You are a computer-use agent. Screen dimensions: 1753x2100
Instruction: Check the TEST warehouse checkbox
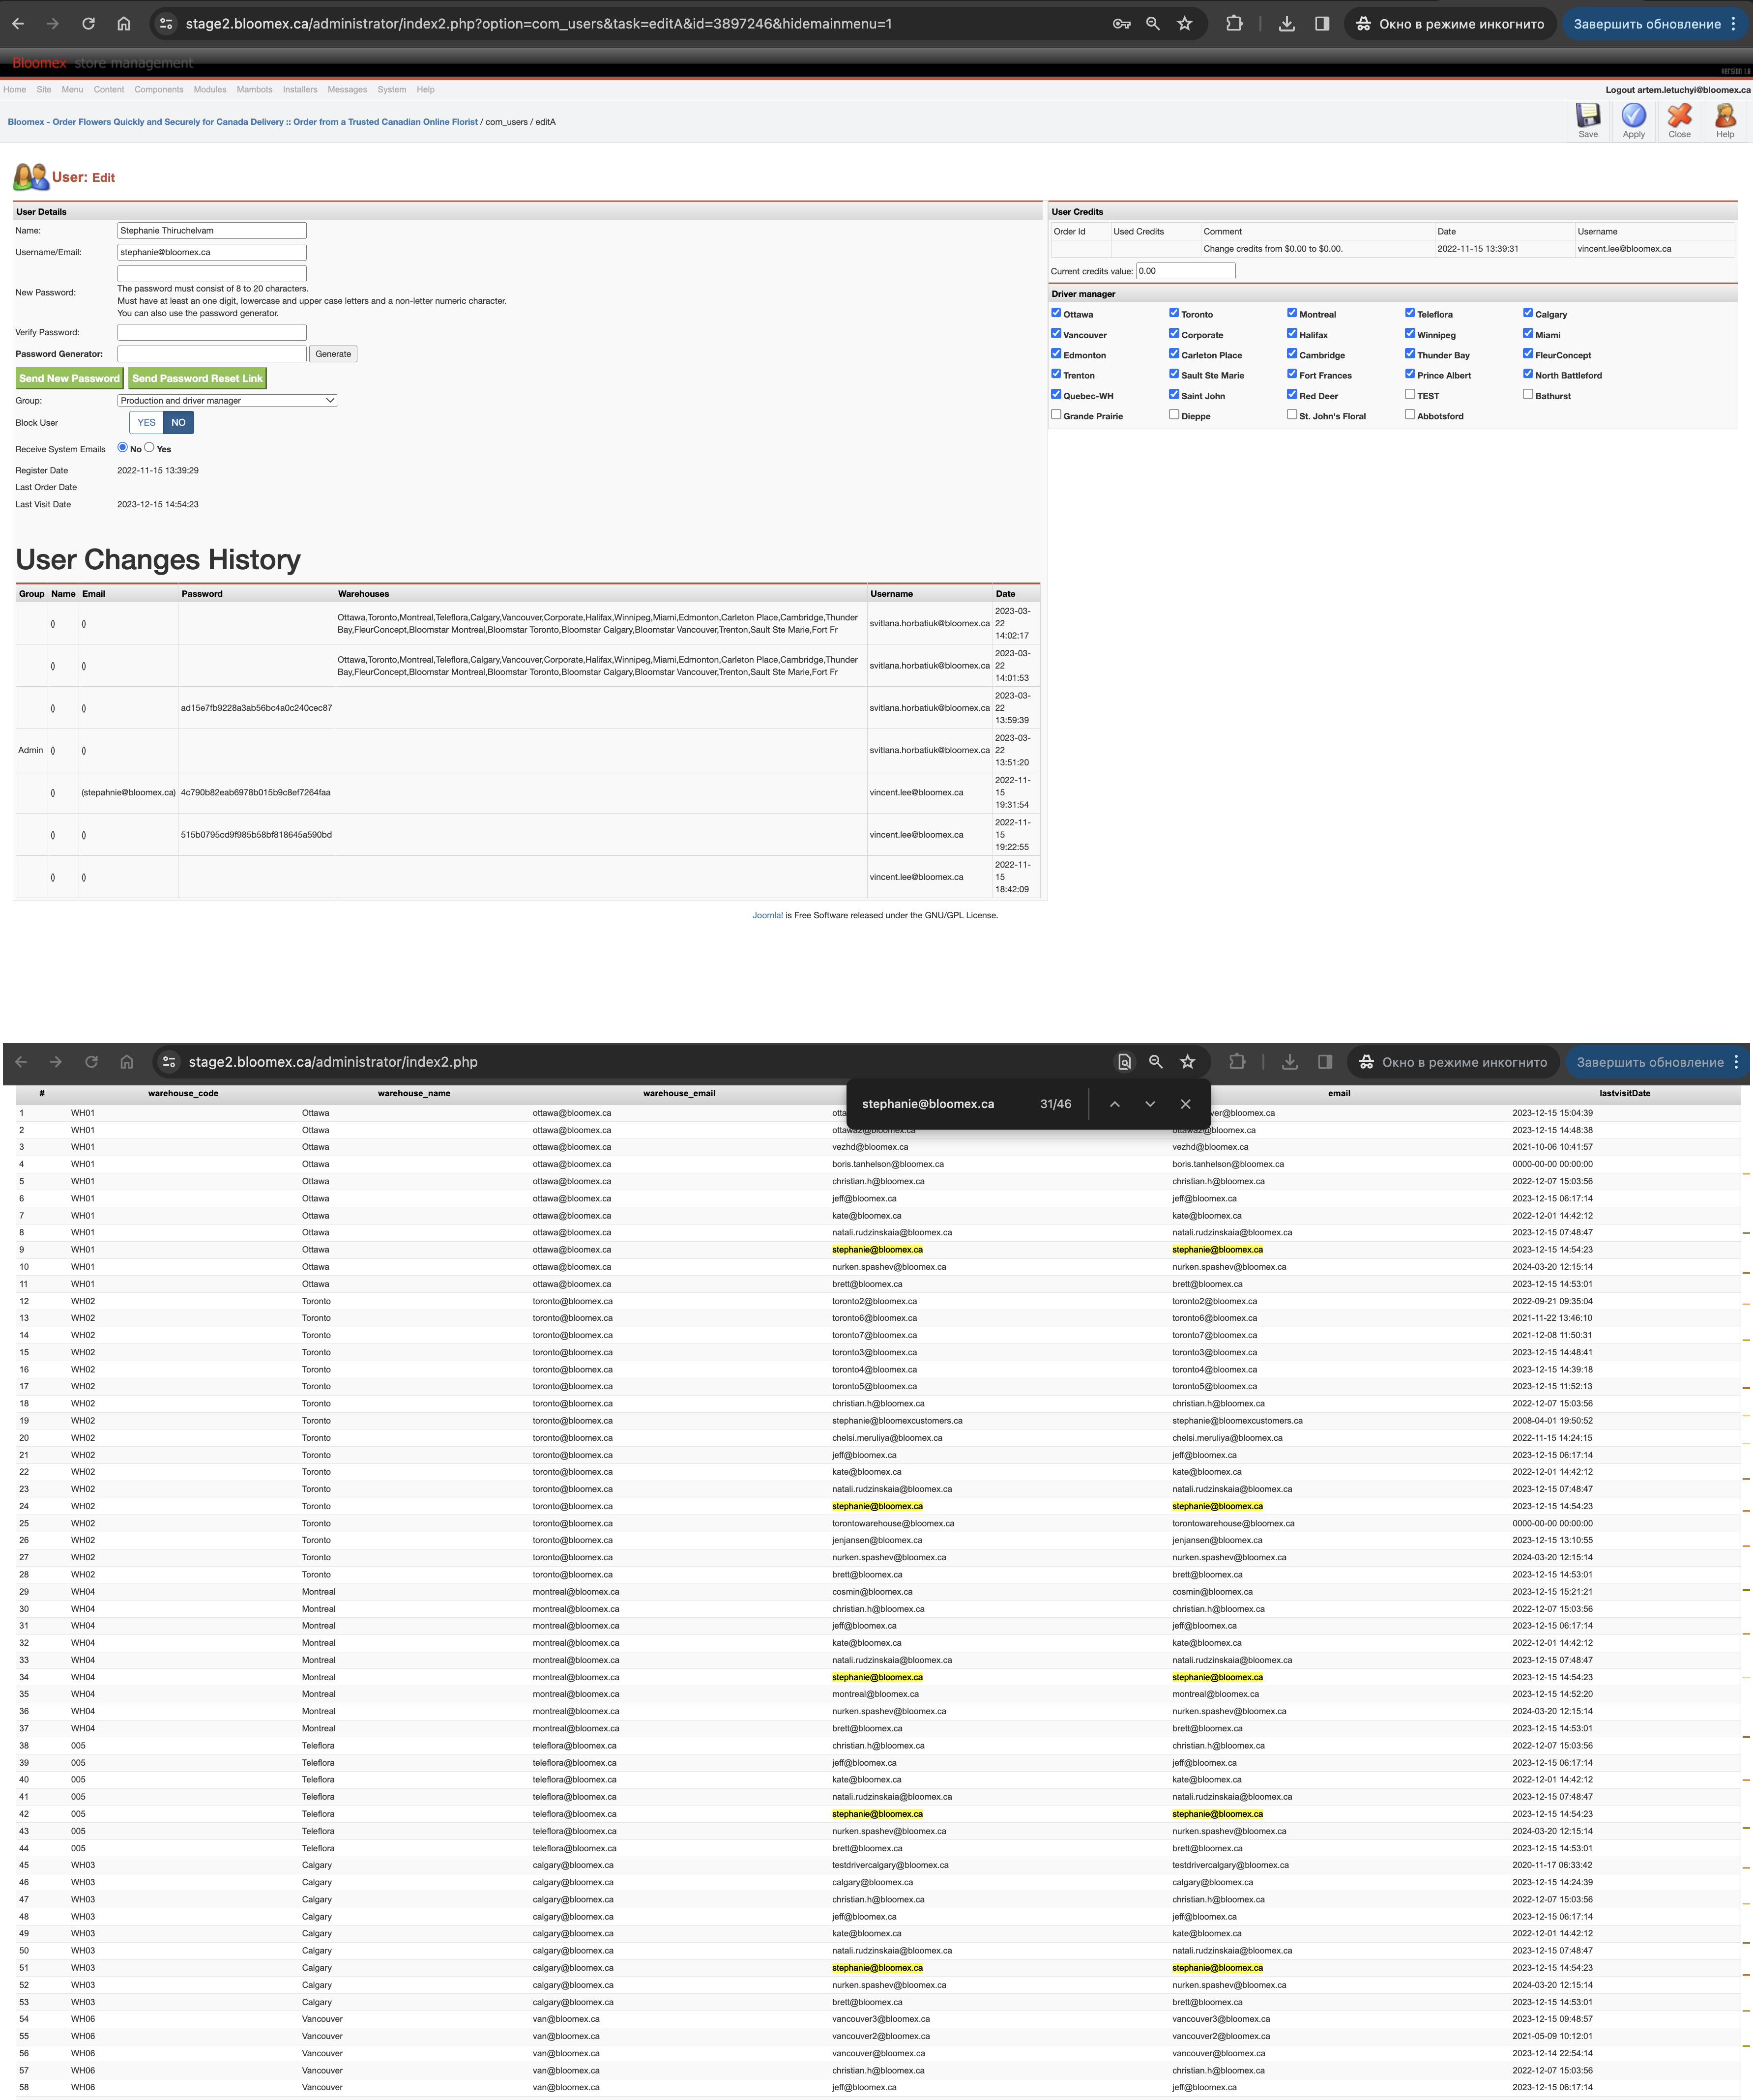click(x=1410, y=394)
